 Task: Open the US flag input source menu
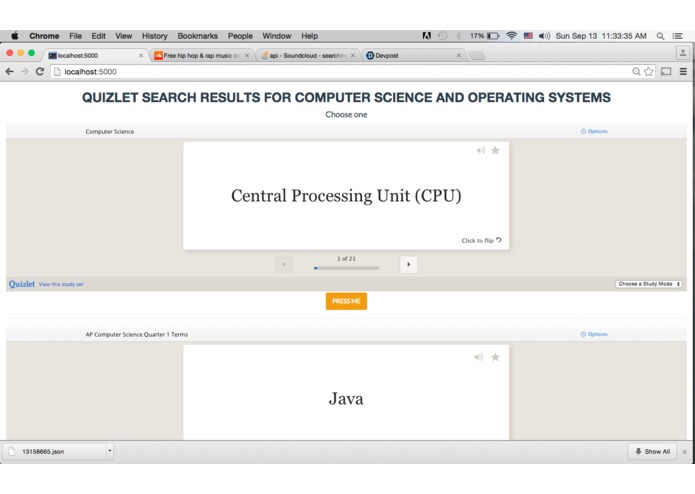528,36
